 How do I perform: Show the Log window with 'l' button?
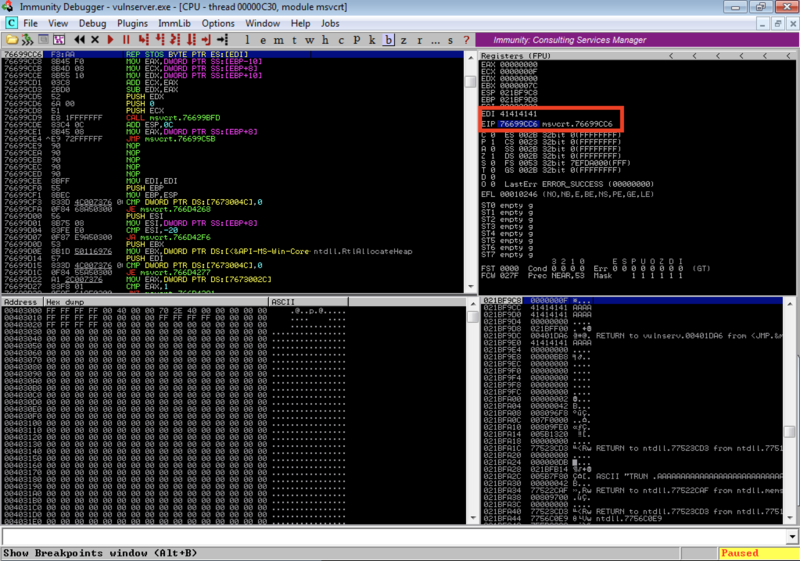pos(247,40)
